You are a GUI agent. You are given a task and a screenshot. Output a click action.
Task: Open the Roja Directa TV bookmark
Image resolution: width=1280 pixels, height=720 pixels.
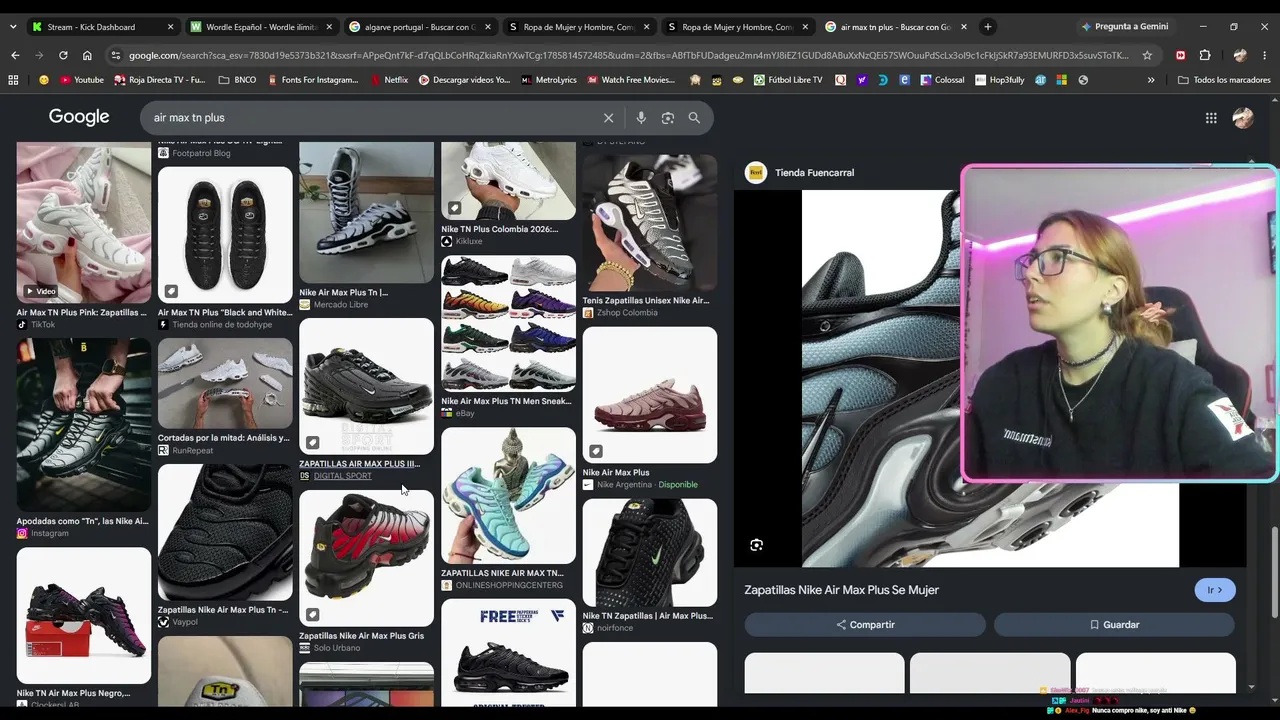[x=160, y=80]
